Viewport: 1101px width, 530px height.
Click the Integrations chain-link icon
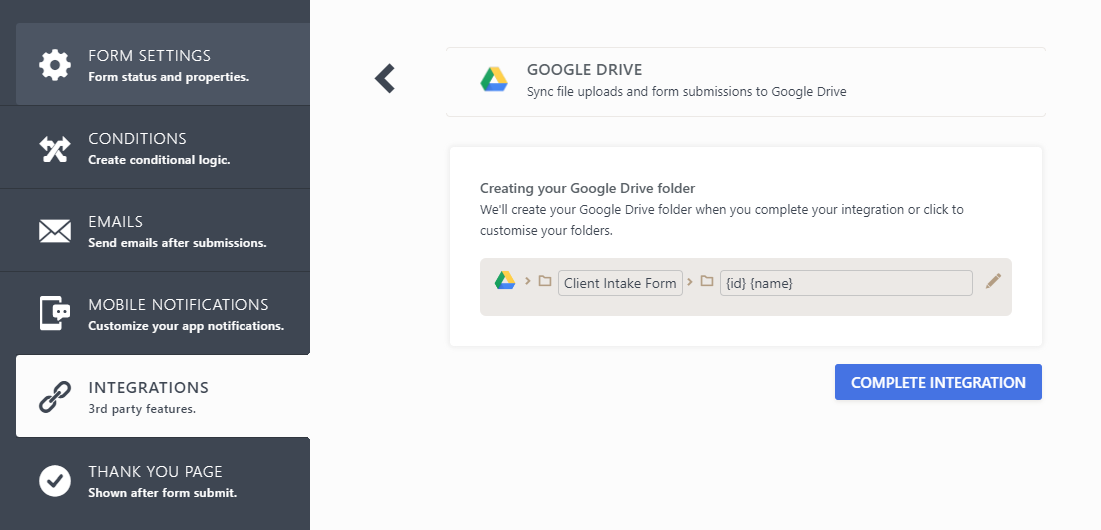click(55, 397)
